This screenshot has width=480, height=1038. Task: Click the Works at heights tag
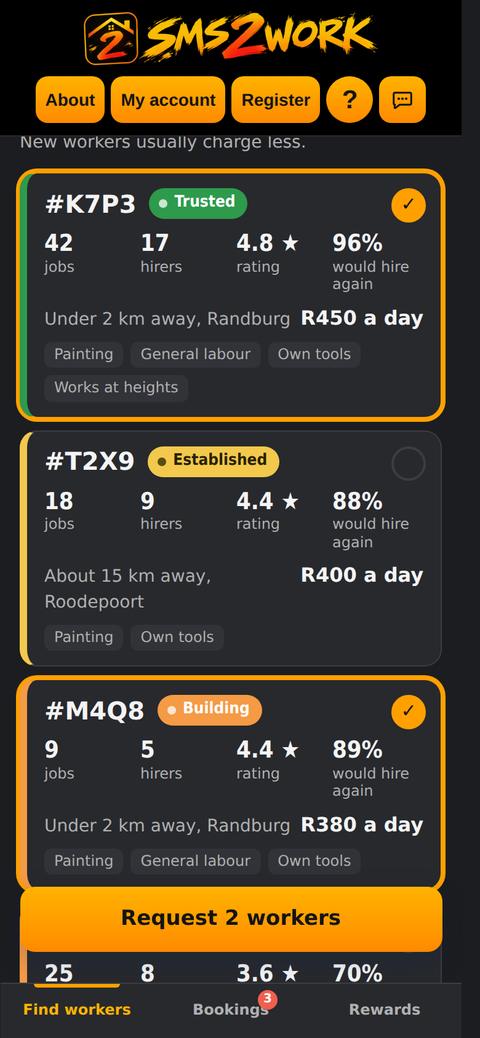click(116, 388)
